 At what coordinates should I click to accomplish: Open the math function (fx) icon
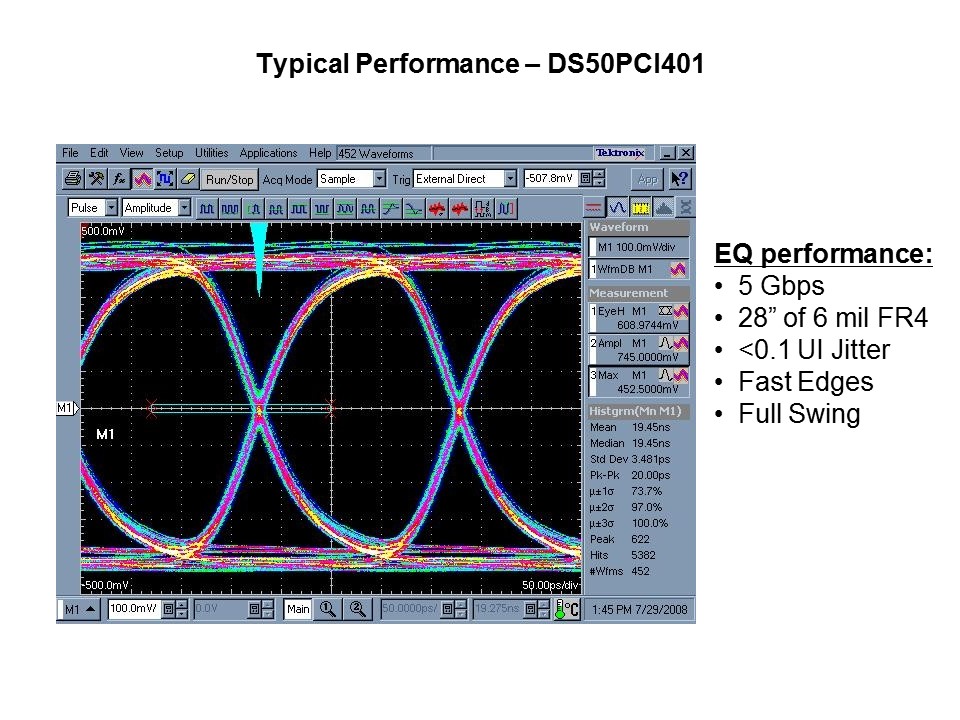(117, 178)
